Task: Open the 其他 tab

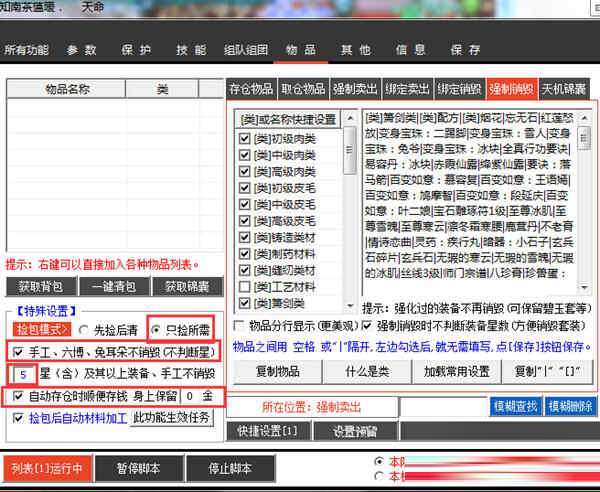Action: coord(355,50)
